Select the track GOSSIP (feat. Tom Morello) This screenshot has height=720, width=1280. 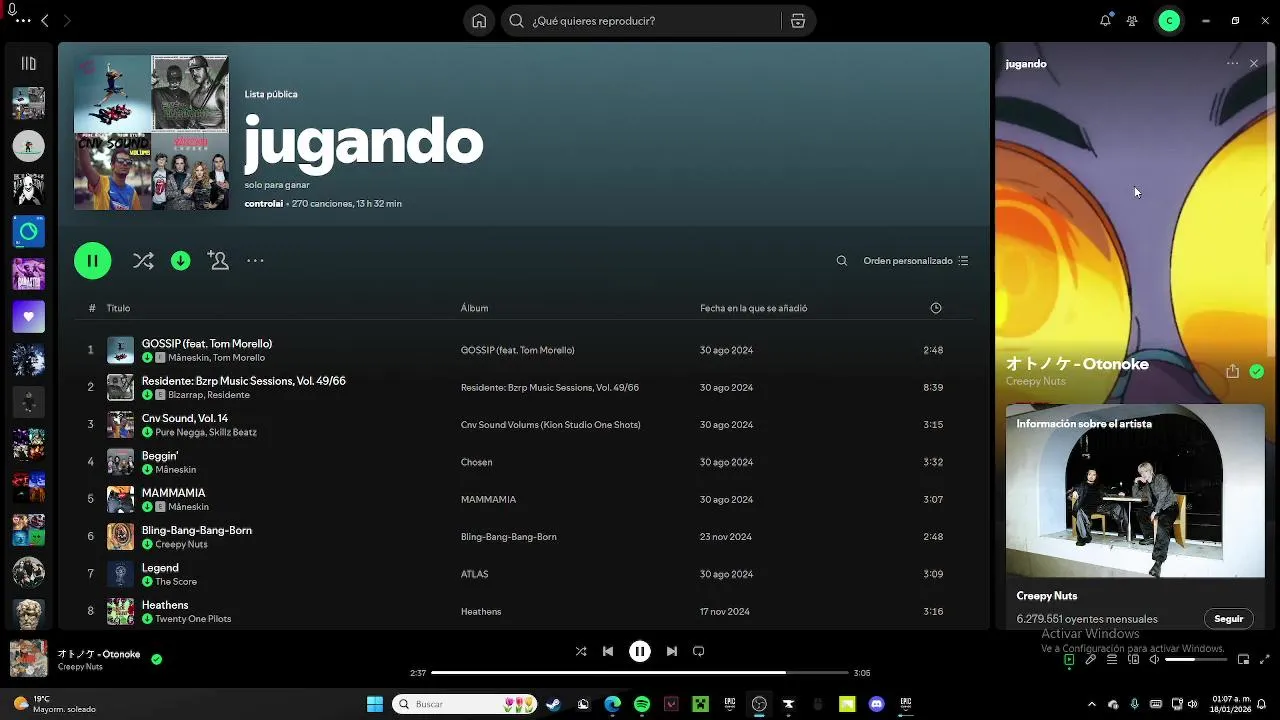[207, 343]
